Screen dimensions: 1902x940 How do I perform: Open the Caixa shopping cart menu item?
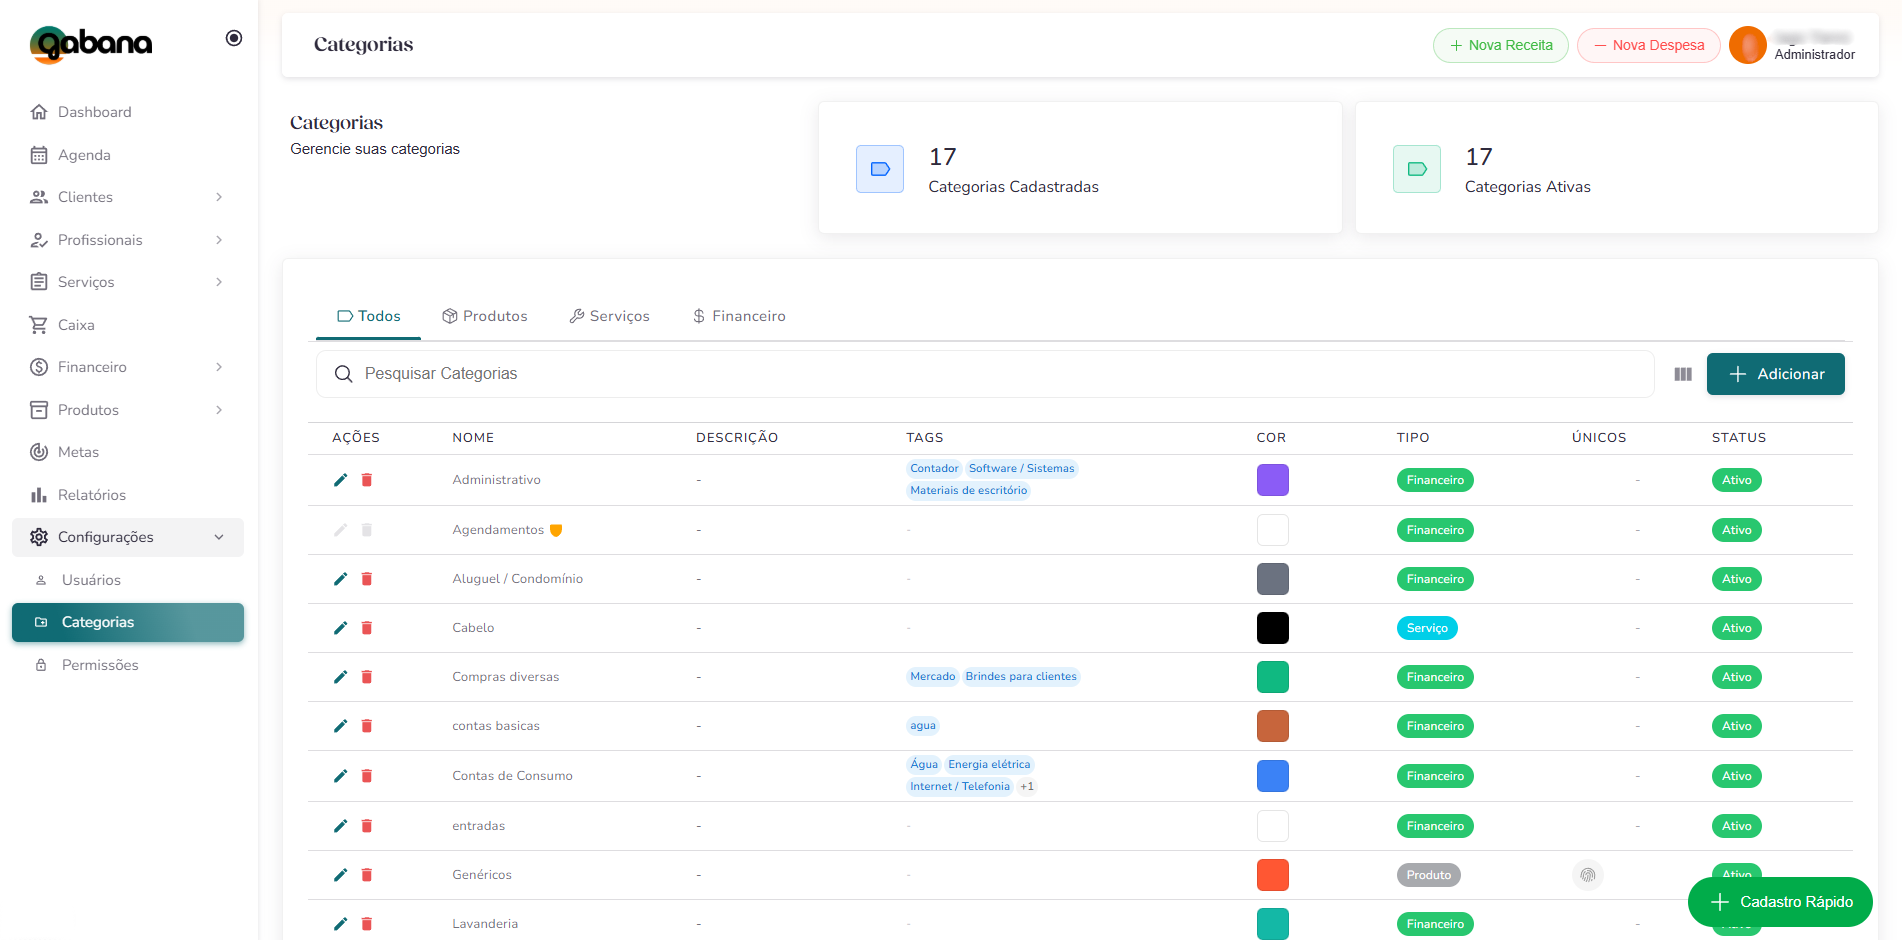point(76,325)
